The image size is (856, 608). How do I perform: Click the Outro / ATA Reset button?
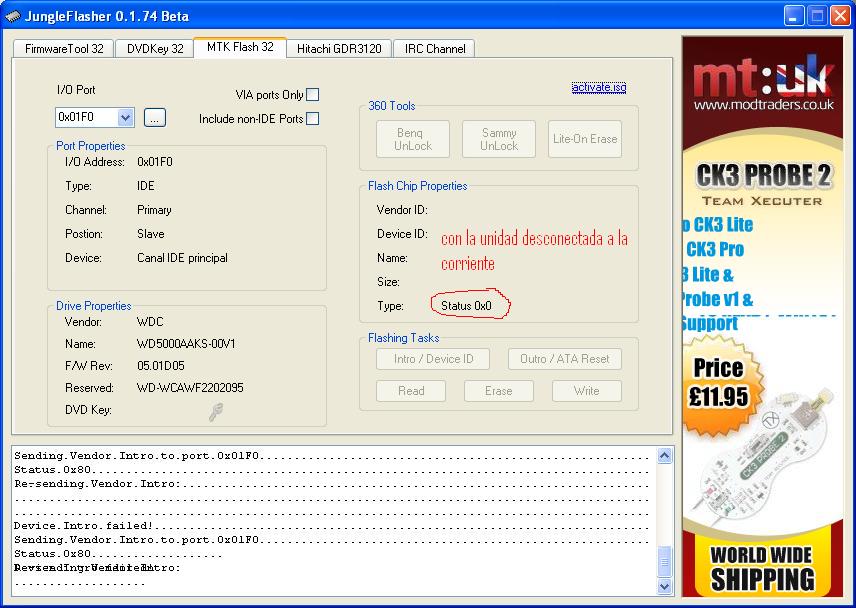[x=565, y=359]
